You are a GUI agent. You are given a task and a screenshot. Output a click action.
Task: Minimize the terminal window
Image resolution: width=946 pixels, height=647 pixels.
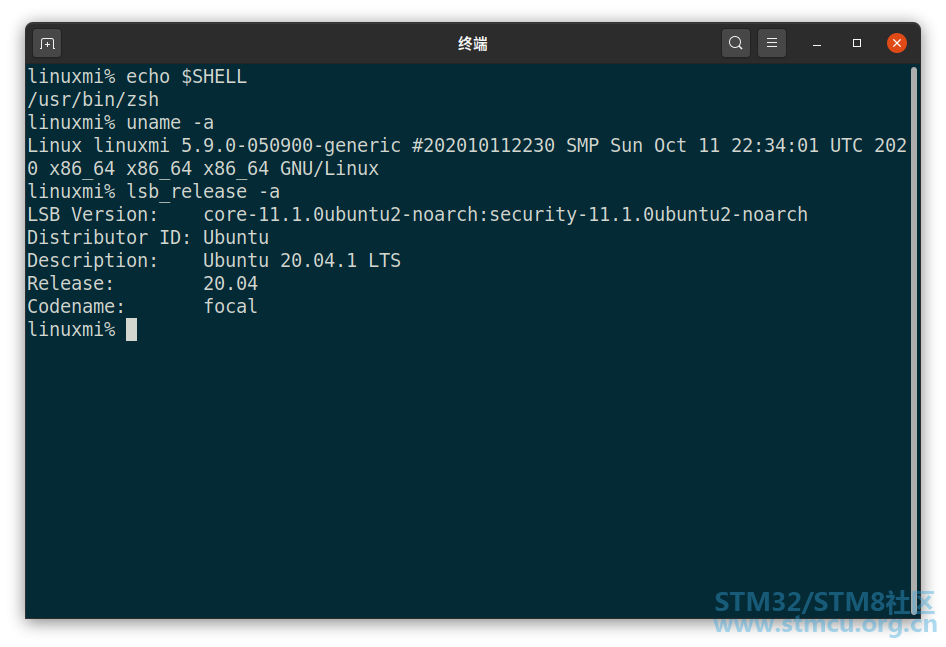pyautogui.click(x=817, y=43)
